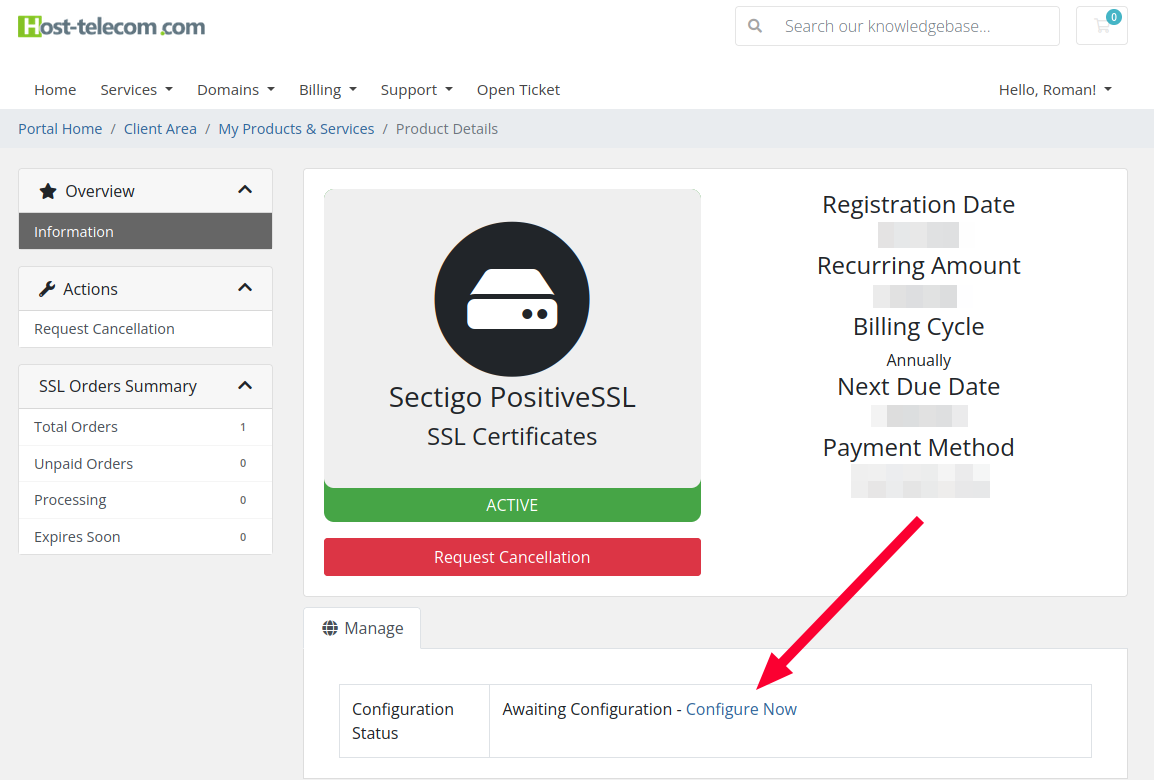Screen dimensions: 1154x780
Task: Click the Billing Cycle heading
Action: point(918,326)
